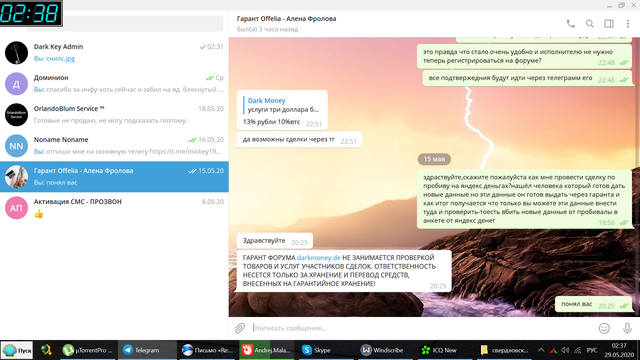Open the Dark Key Admin chat

pos(114,53)
